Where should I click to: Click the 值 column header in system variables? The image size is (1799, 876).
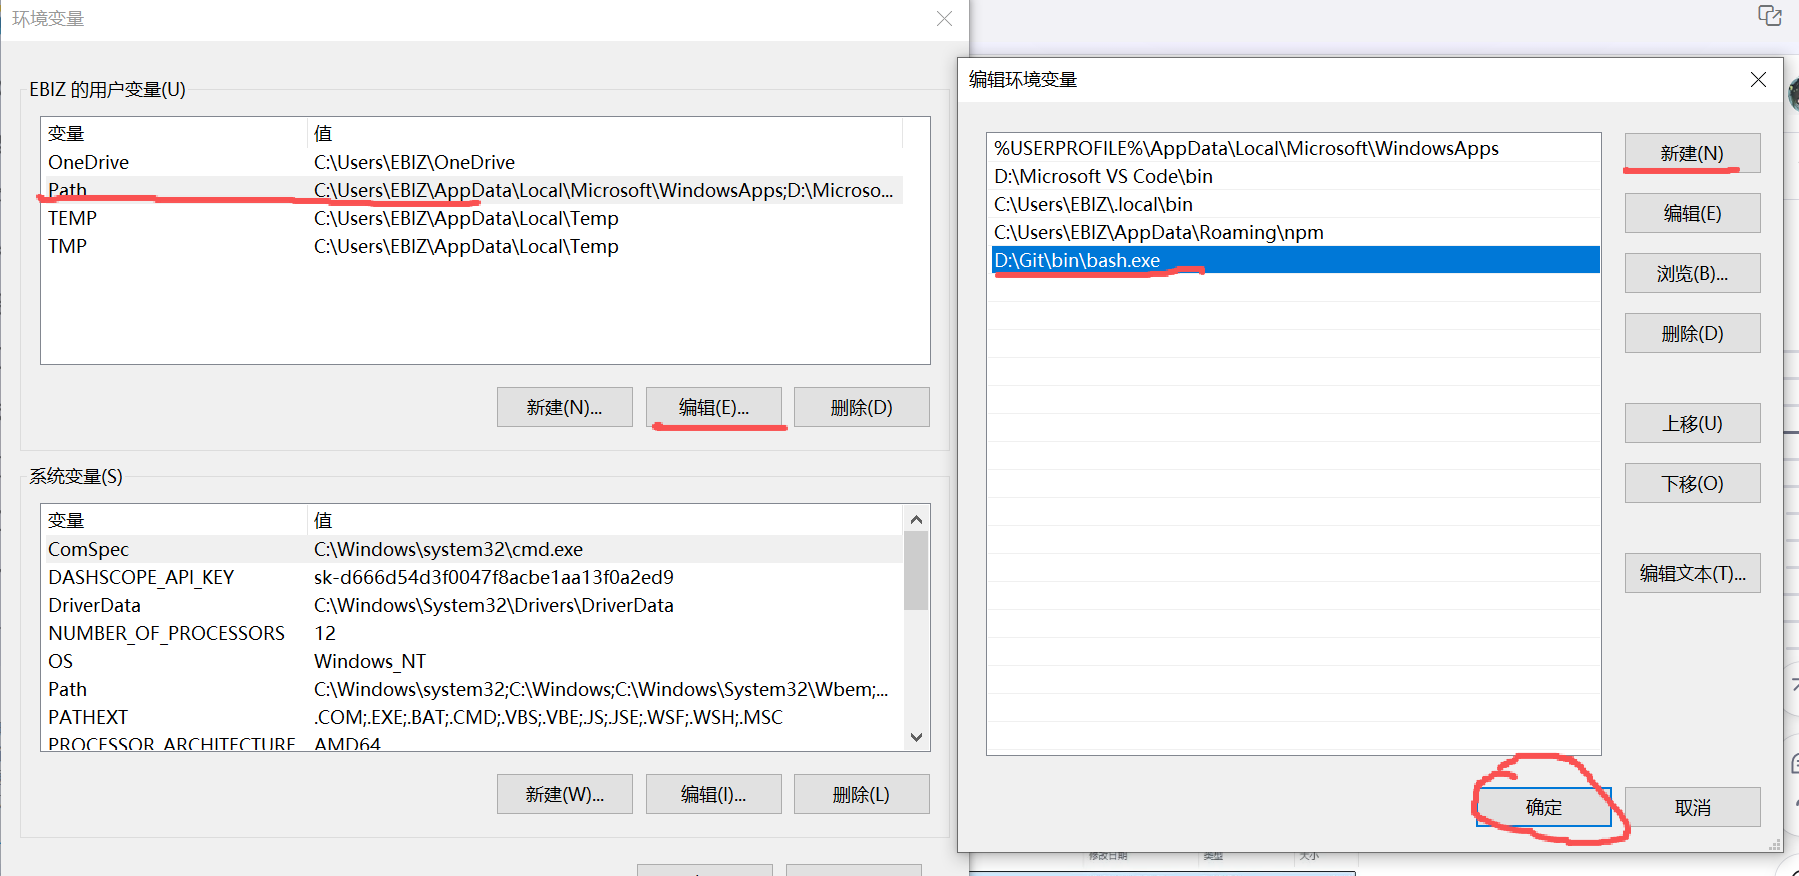(605, 520)
